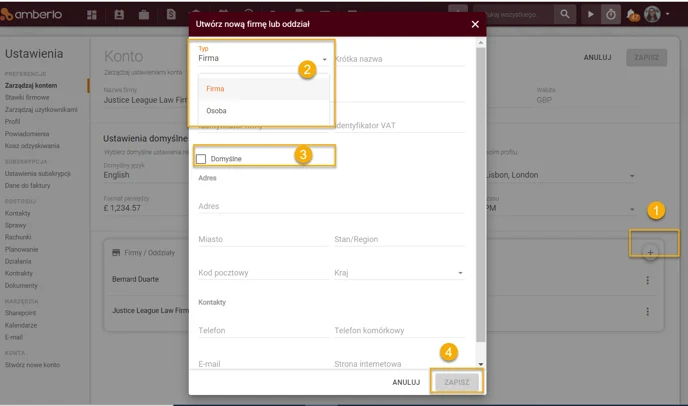Click the dialog scrollbar thumb

[480, 194]
